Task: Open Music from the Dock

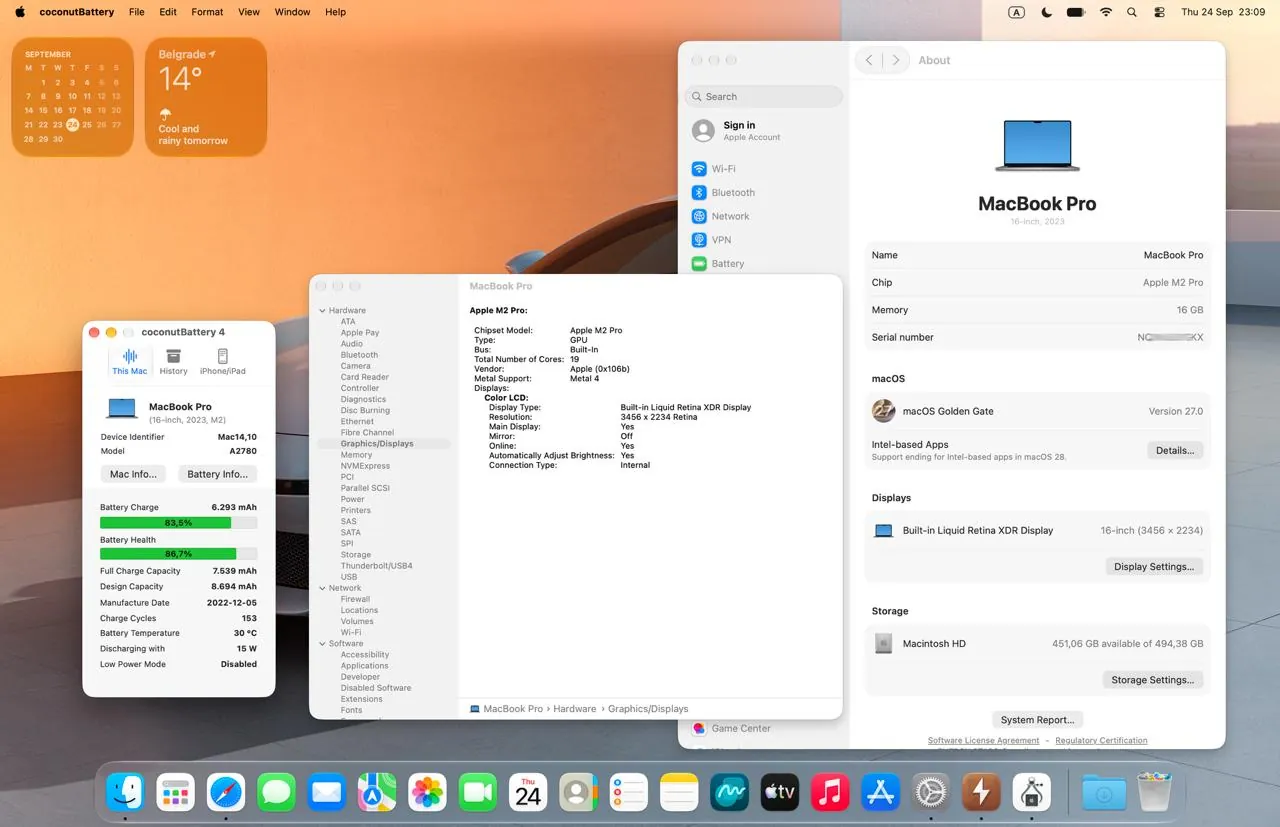Action: click(830, 793)
